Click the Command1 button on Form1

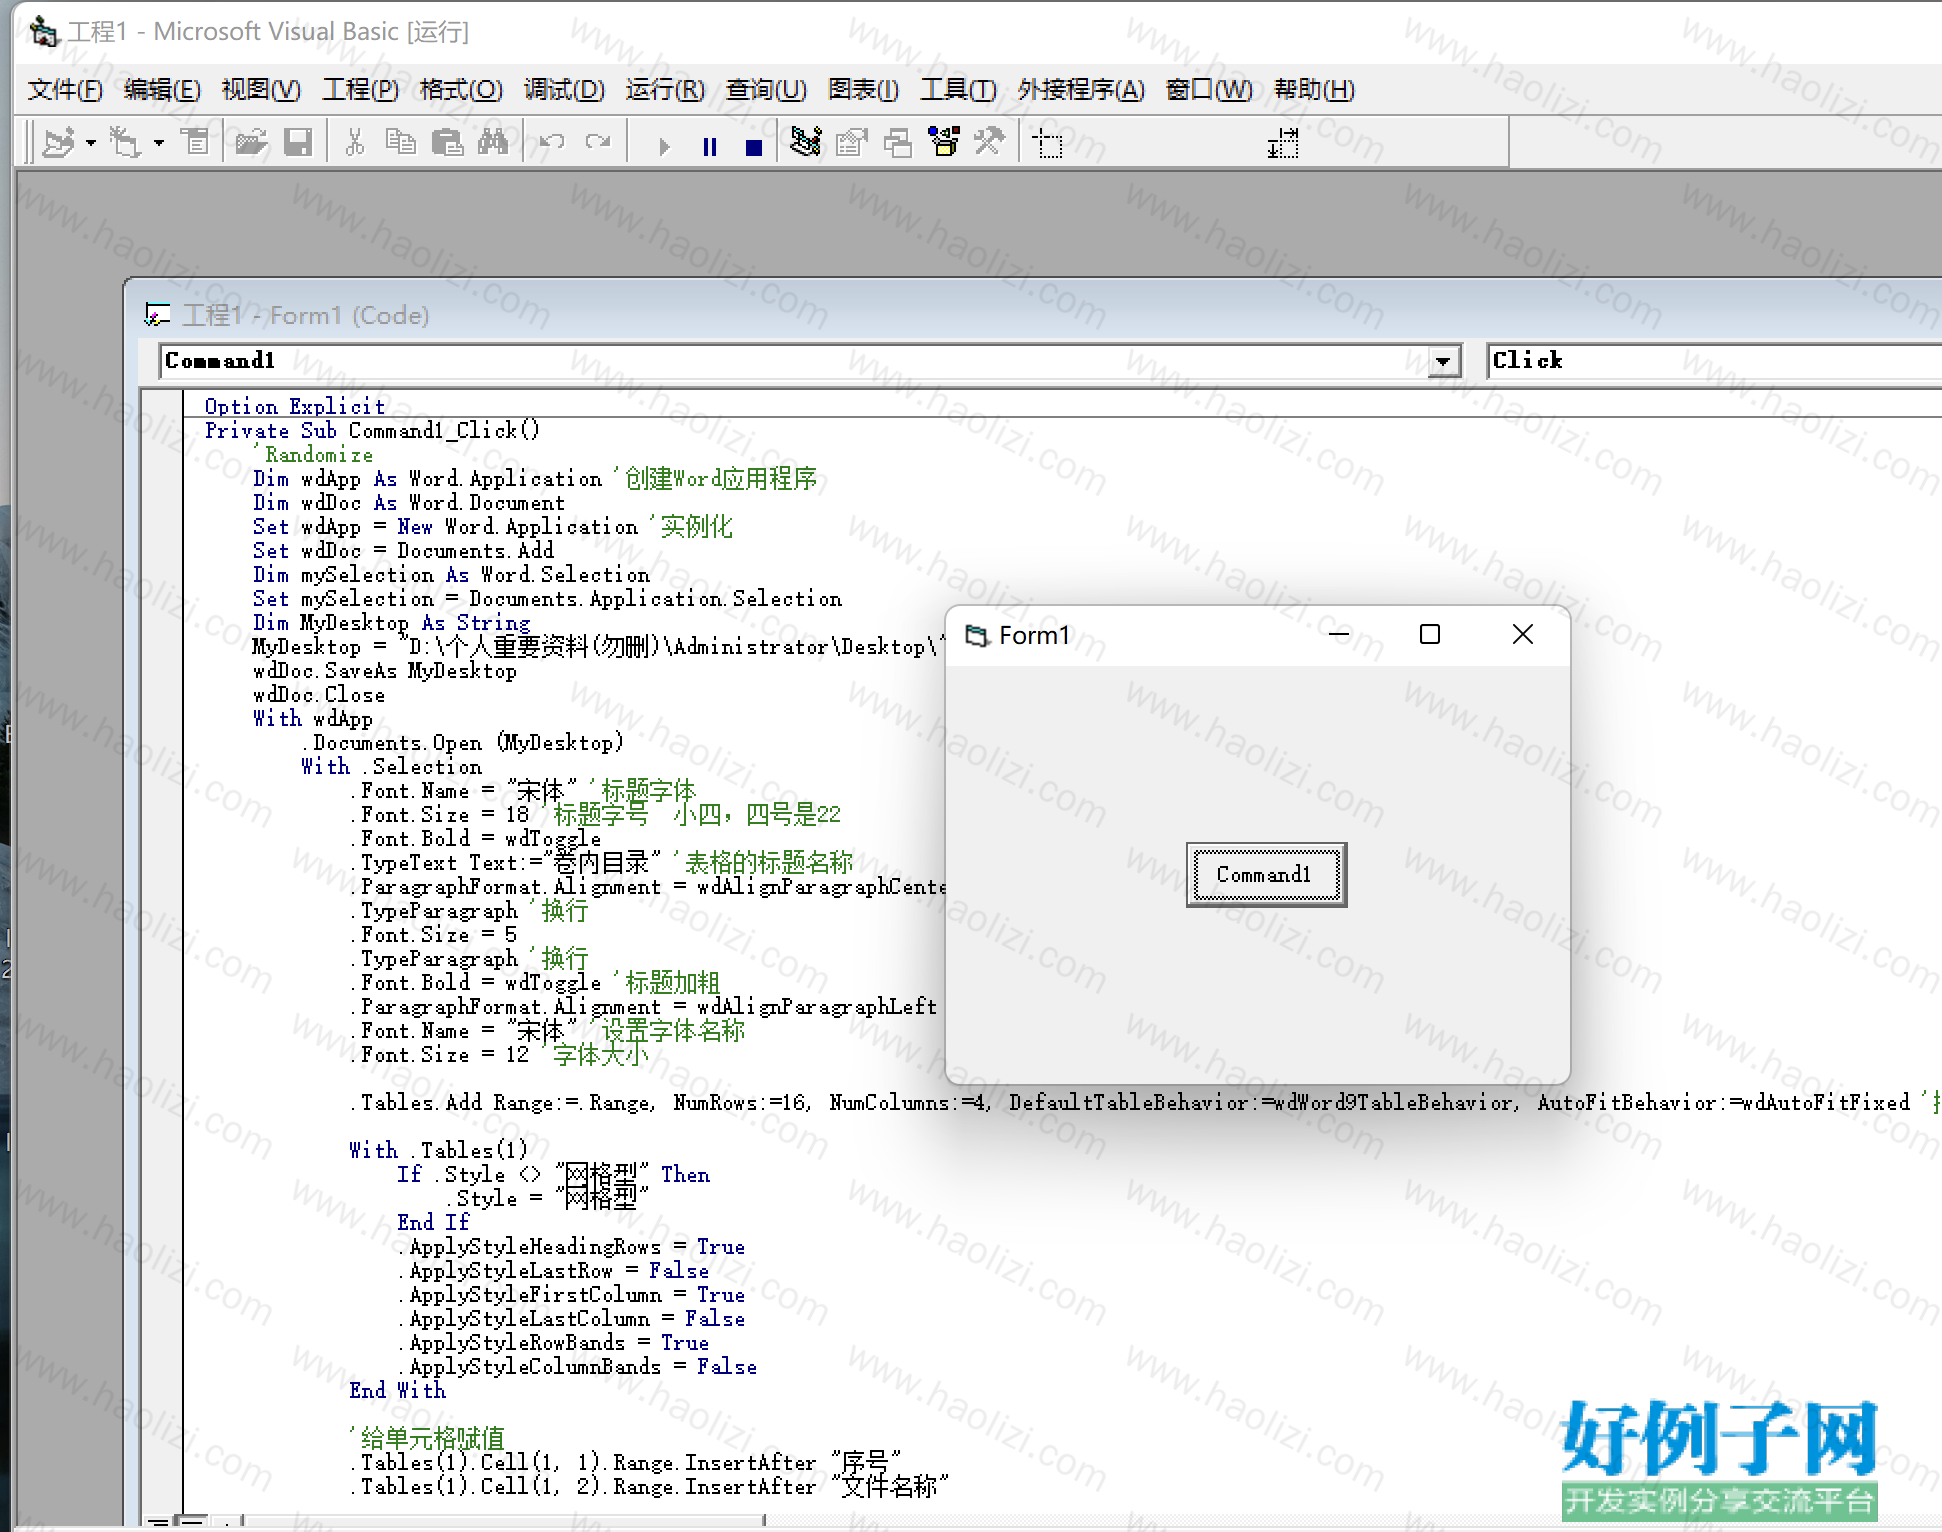(x=1266, y=875)
